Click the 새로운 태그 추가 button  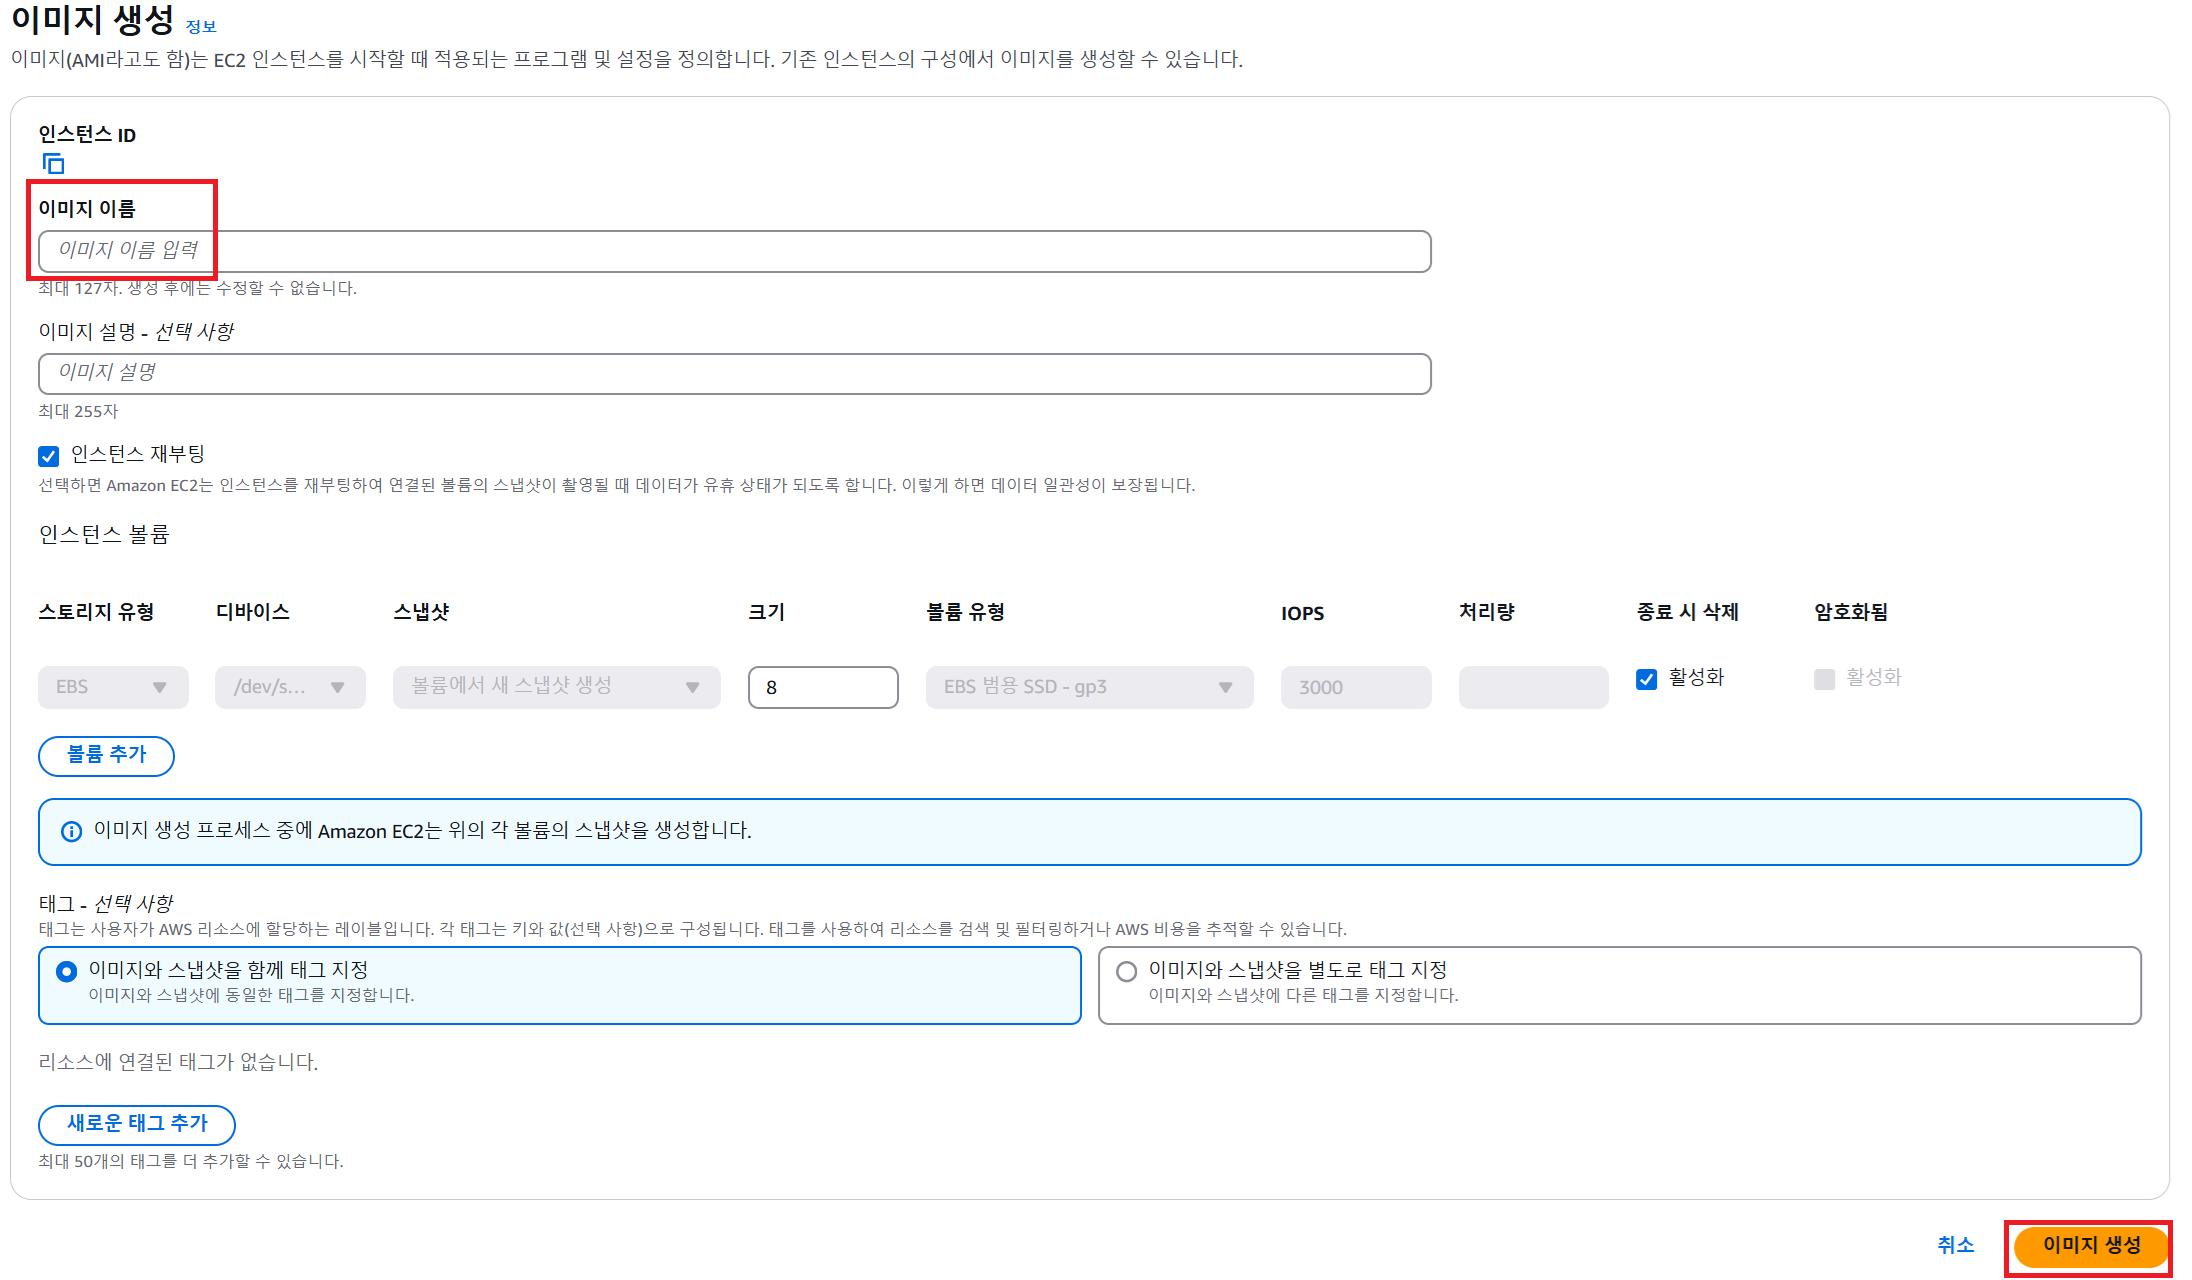click(137, 1124)
